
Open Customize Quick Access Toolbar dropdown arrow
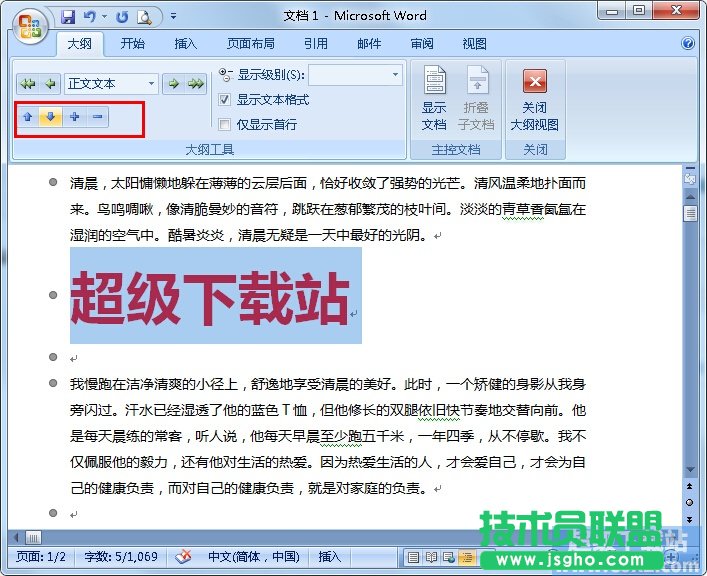point(173,16)
